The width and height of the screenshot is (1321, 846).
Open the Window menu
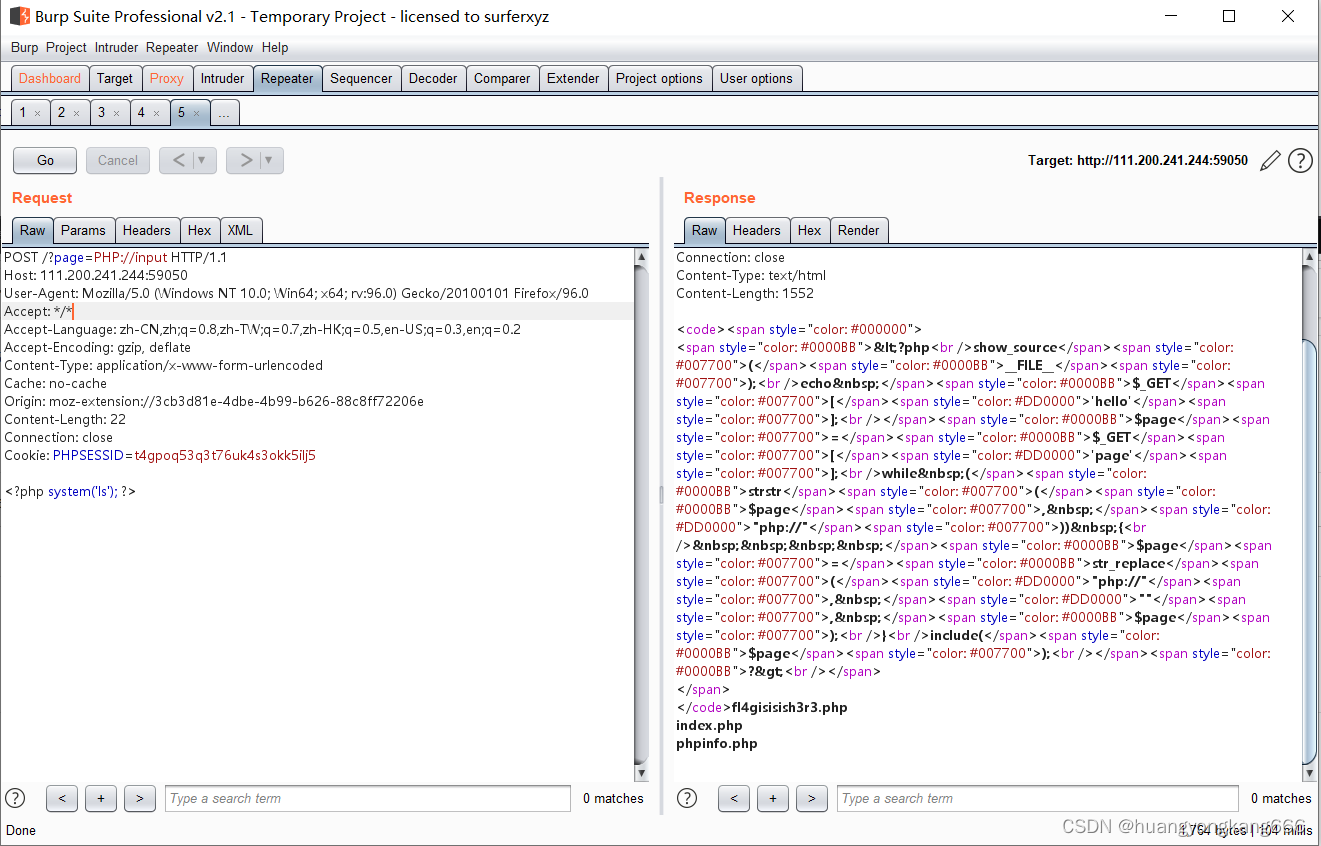230,47
